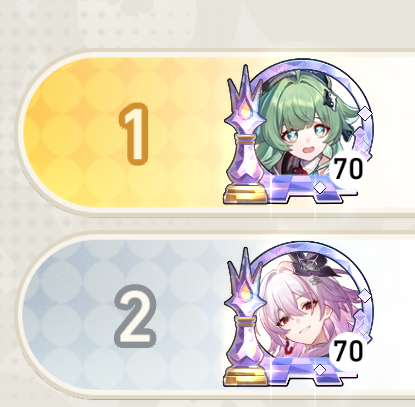Click the flame gem atop the rank 1 trophy
Screen dimensions: 415x407
(246, 112)
